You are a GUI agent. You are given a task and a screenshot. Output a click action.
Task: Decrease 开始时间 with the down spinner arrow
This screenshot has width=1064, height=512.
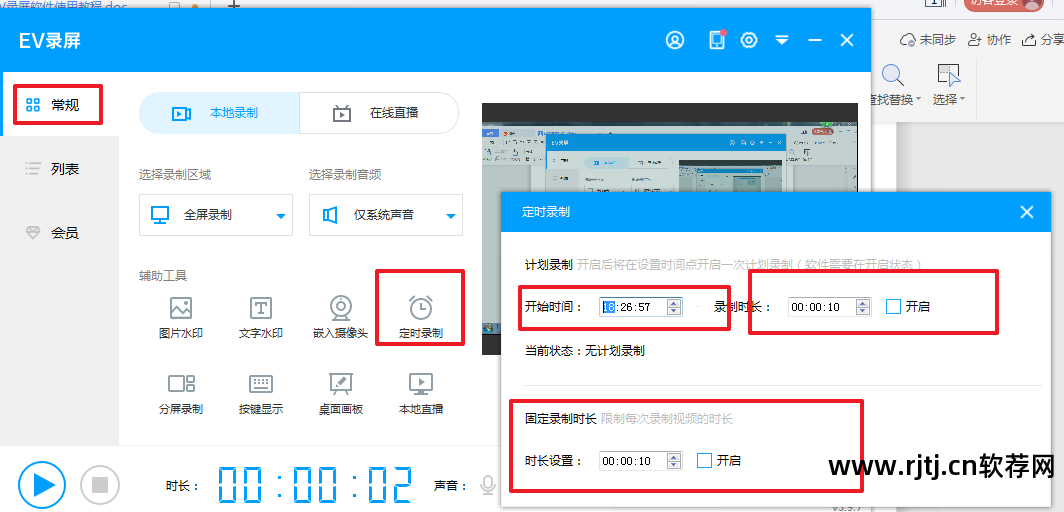(674, 311)
